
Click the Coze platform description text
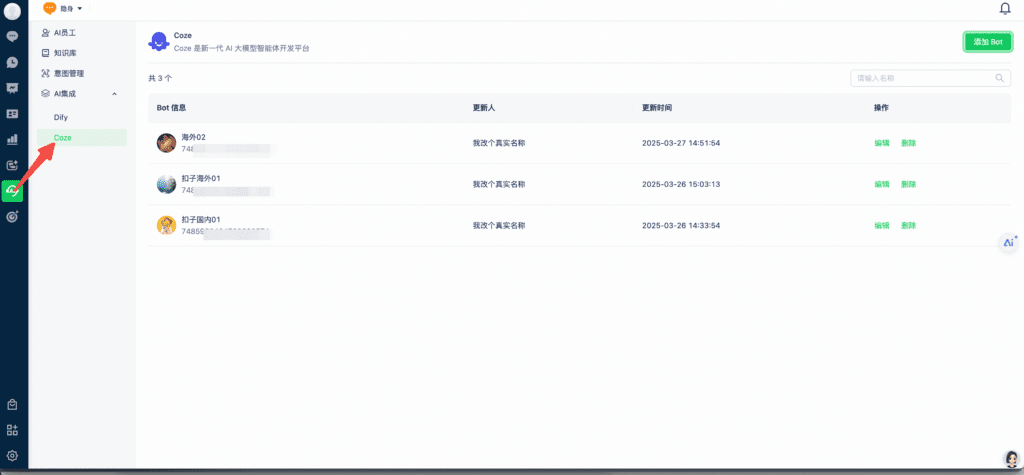[x=242, y=49]
